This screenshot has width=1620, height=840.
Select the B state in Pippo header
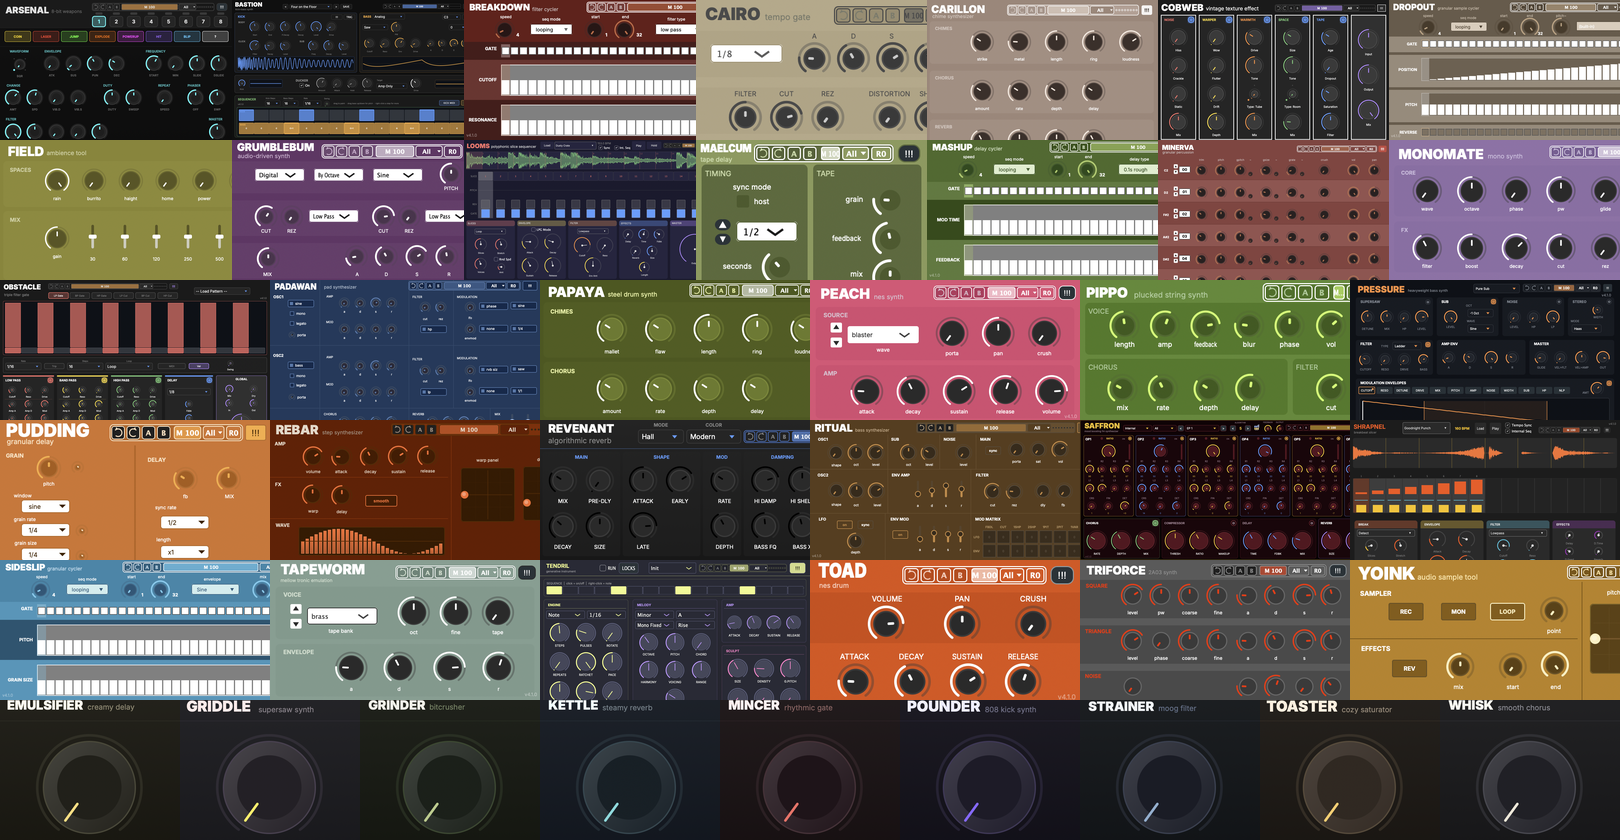click(1322, 293)
